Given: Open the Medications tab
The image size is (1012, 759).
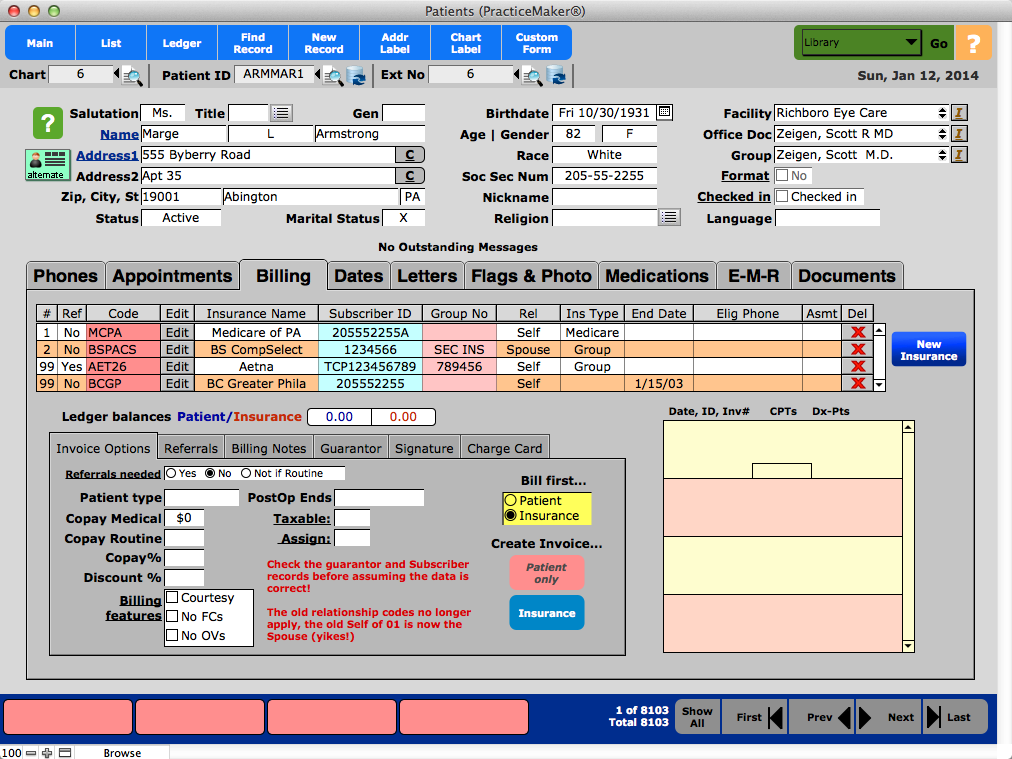Looking at the screenshot, I should click(x=657, y=276).
